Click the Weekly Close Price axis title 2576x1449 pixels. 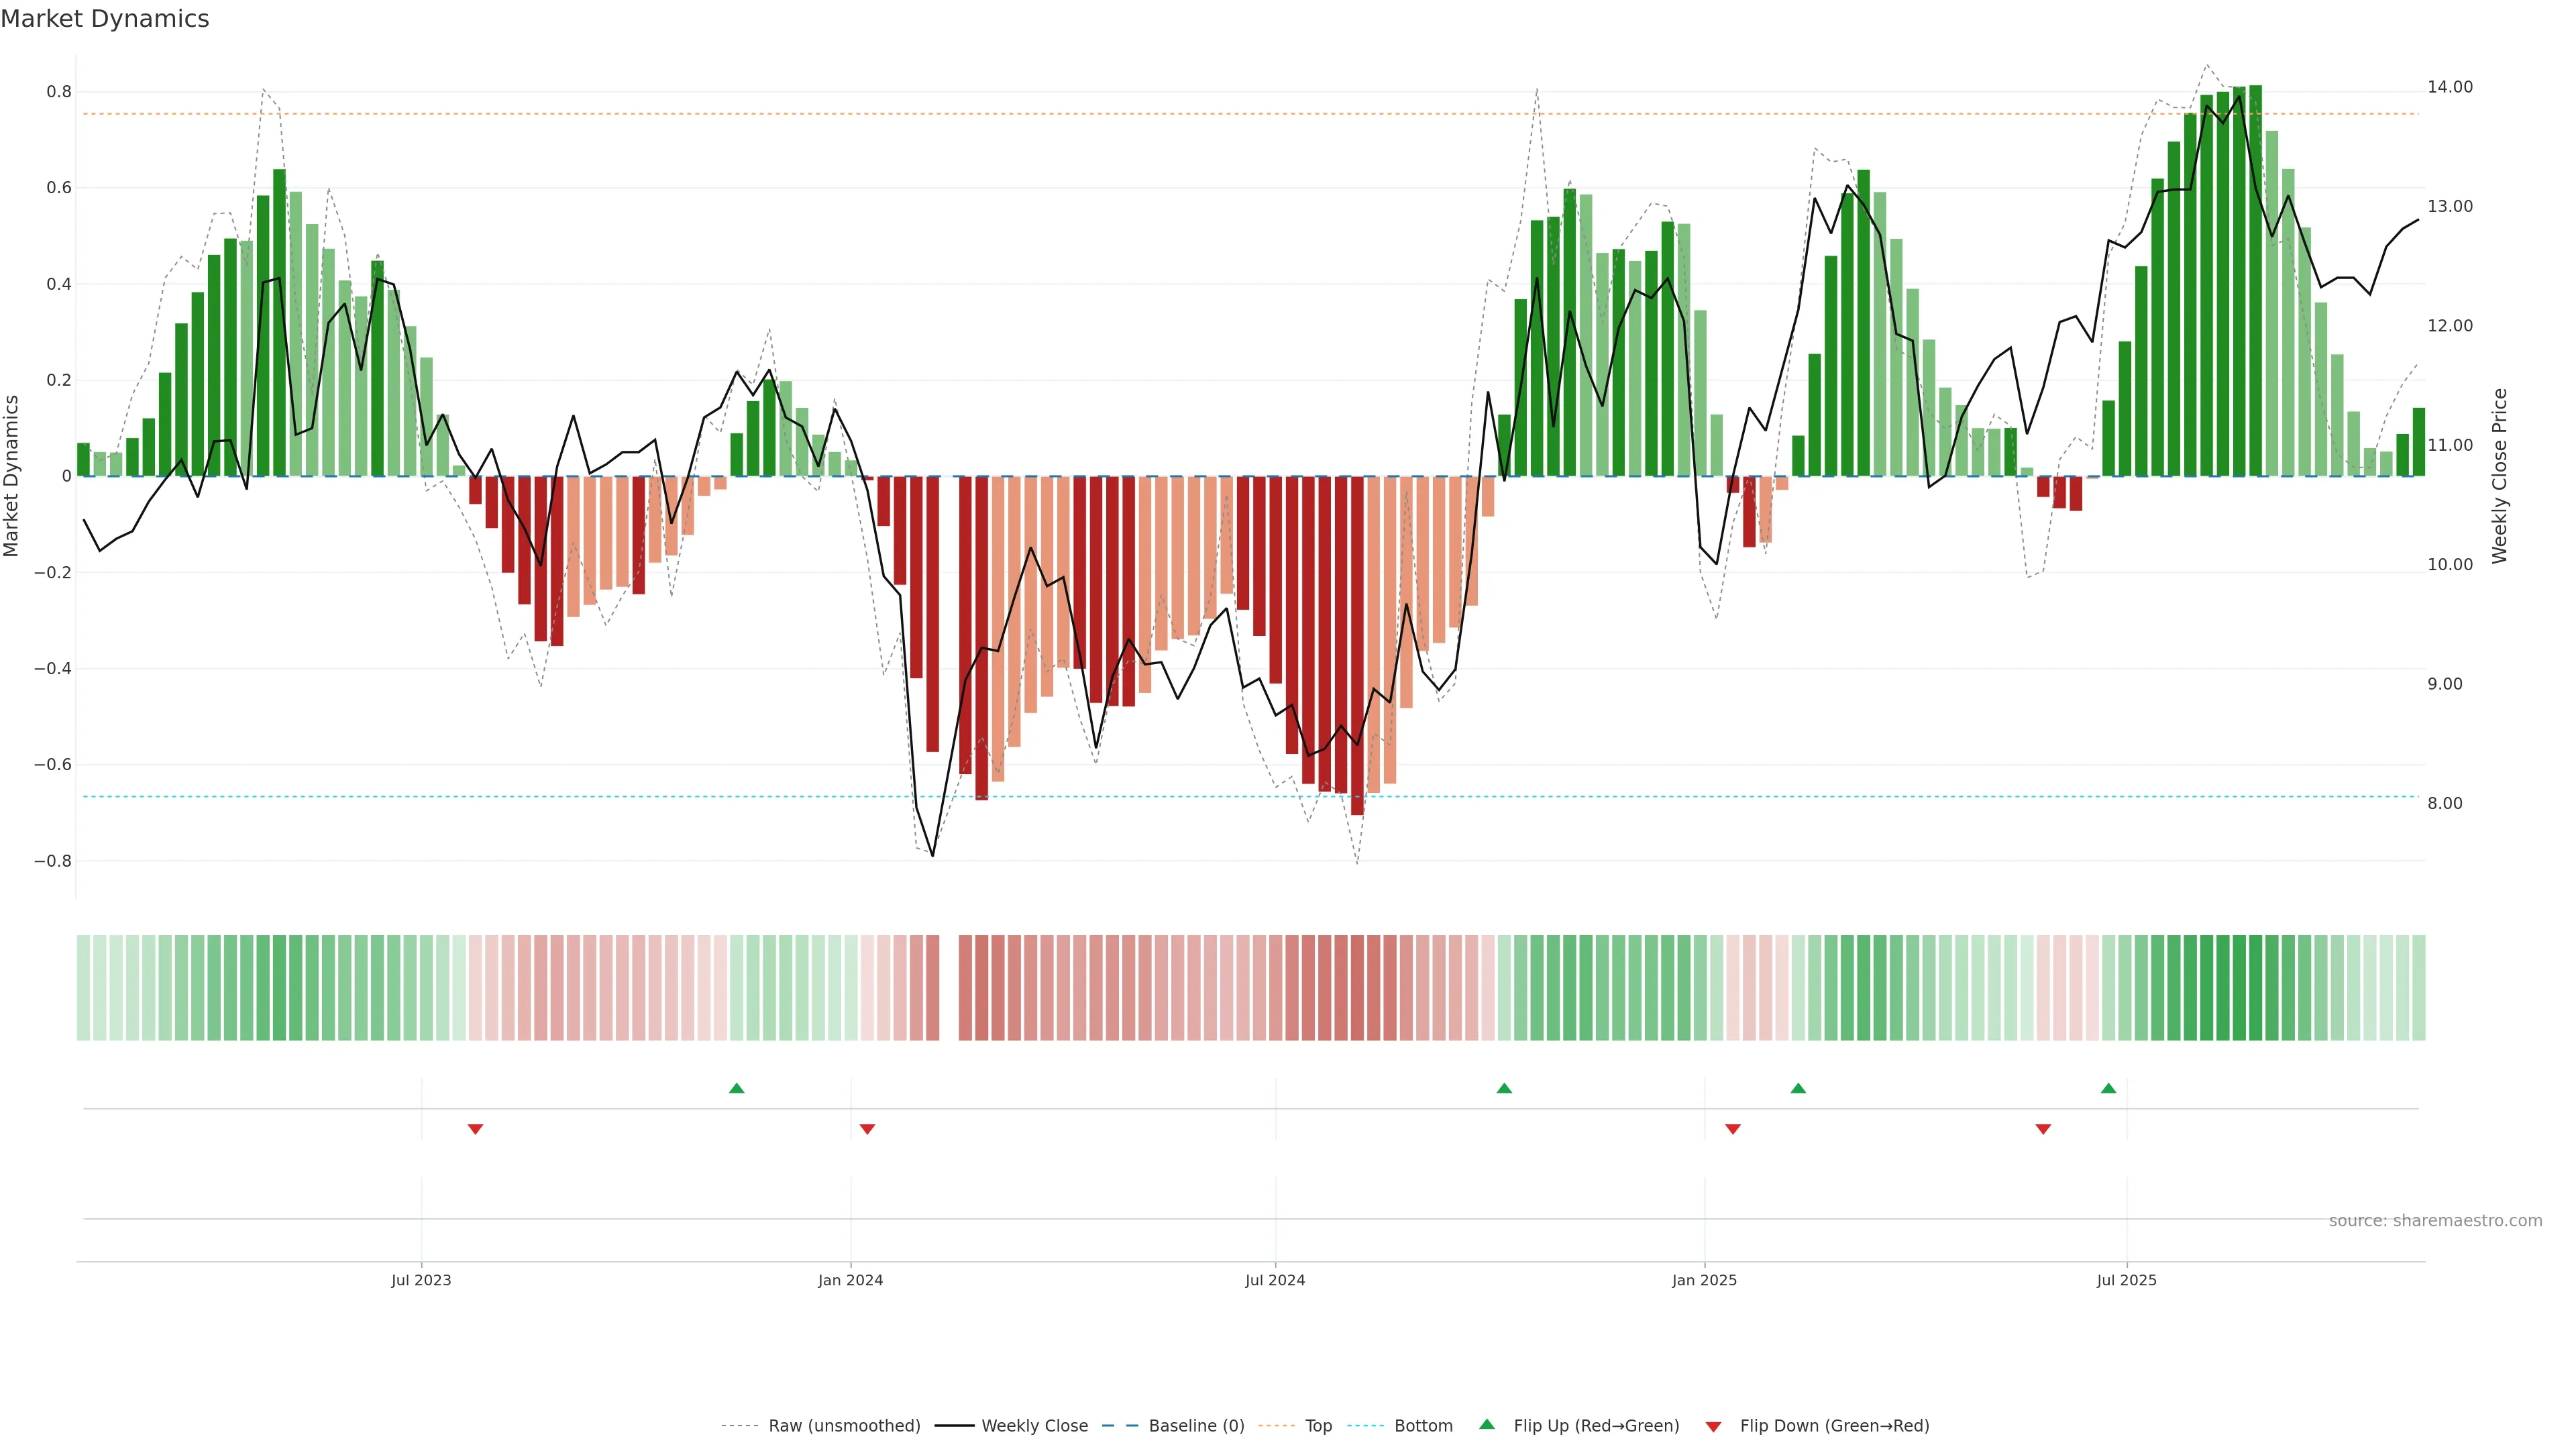pos(2499,476)
